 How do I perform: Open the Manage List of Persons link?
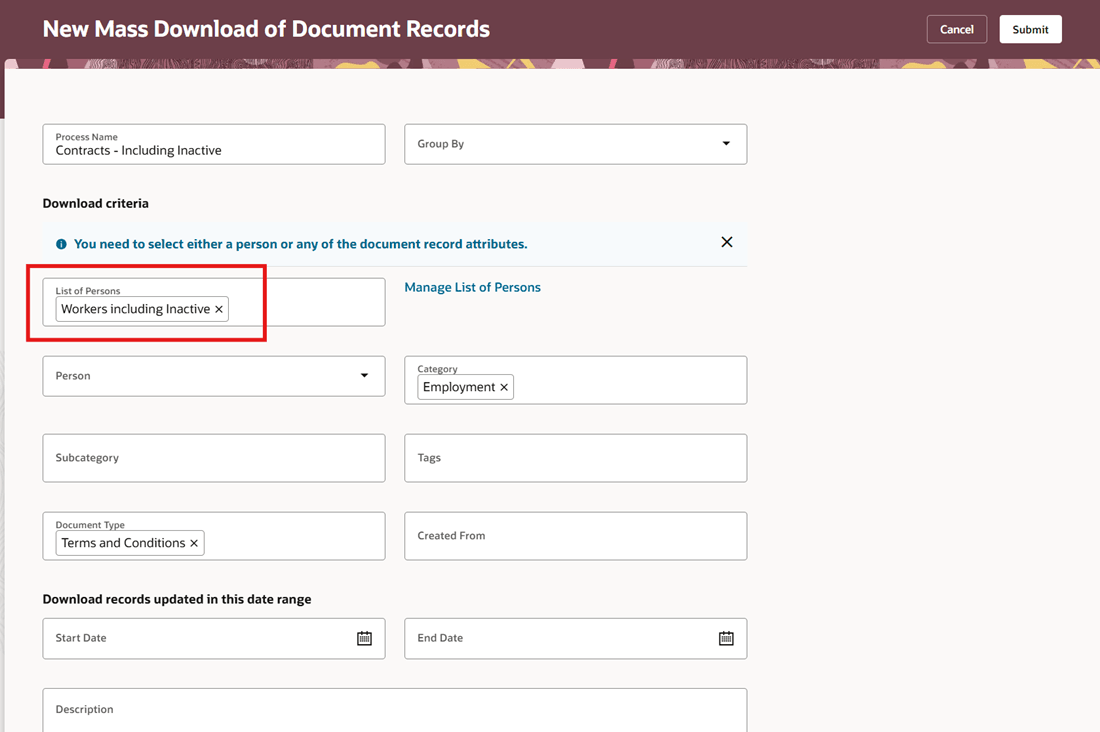click(x=472, y=287)
